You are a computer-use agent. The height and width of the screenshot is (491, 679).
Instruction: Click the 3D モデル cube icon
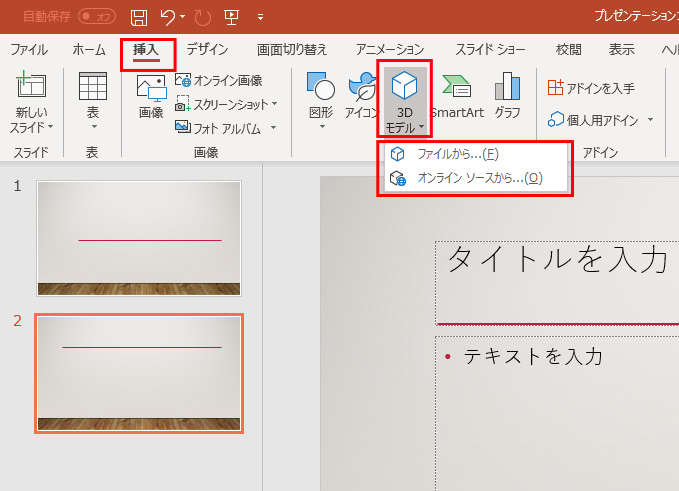pyautogui.click(x=405, y=87)
